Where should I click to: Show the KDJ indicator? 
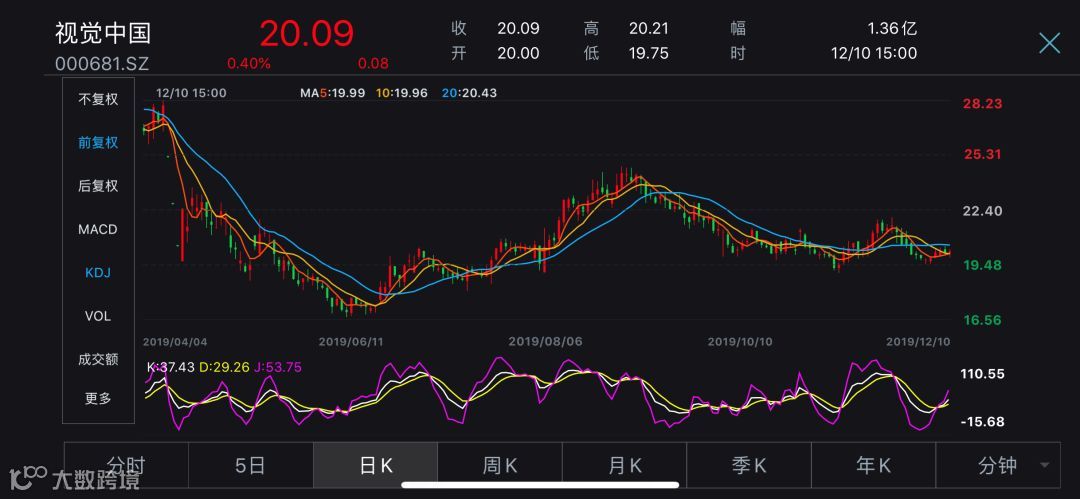(98, 273)
